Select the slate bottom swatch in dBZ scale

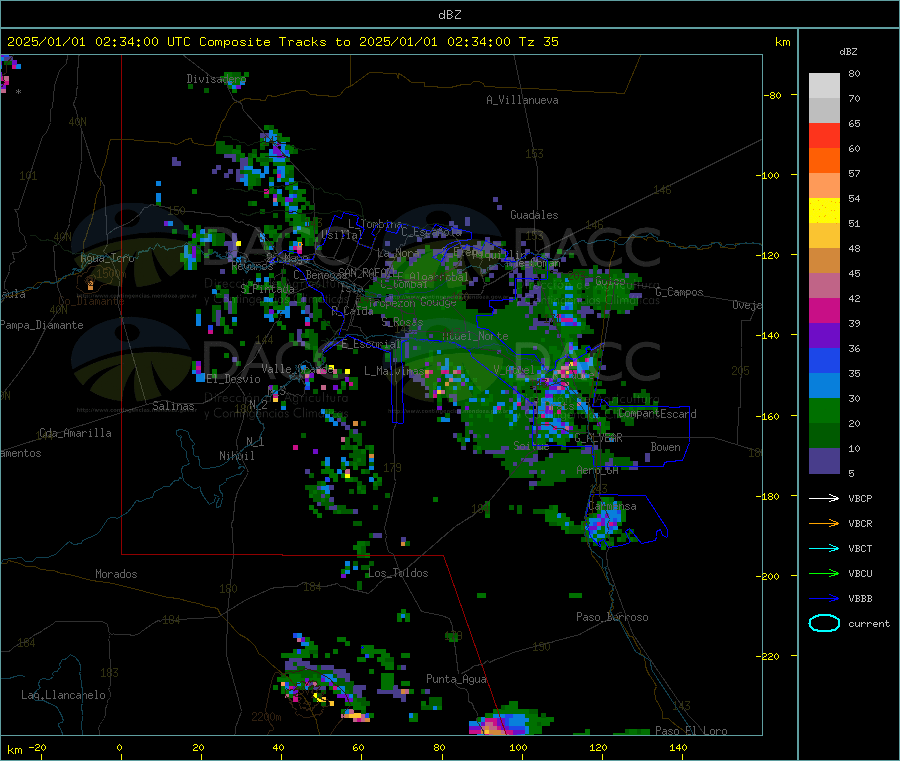click(x=824, y=461)
